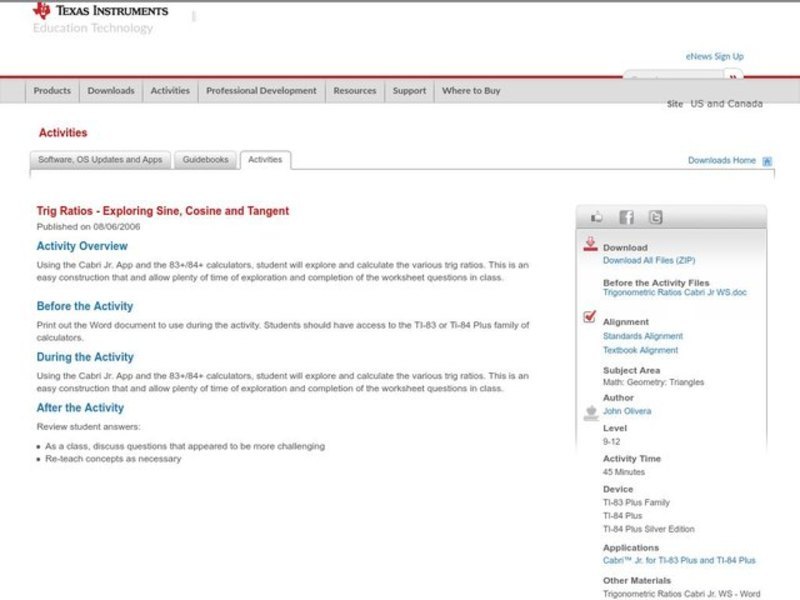Click the Texas Instruments logo
The height and width of the screenshot is (600, 800).
coord(100,12)
